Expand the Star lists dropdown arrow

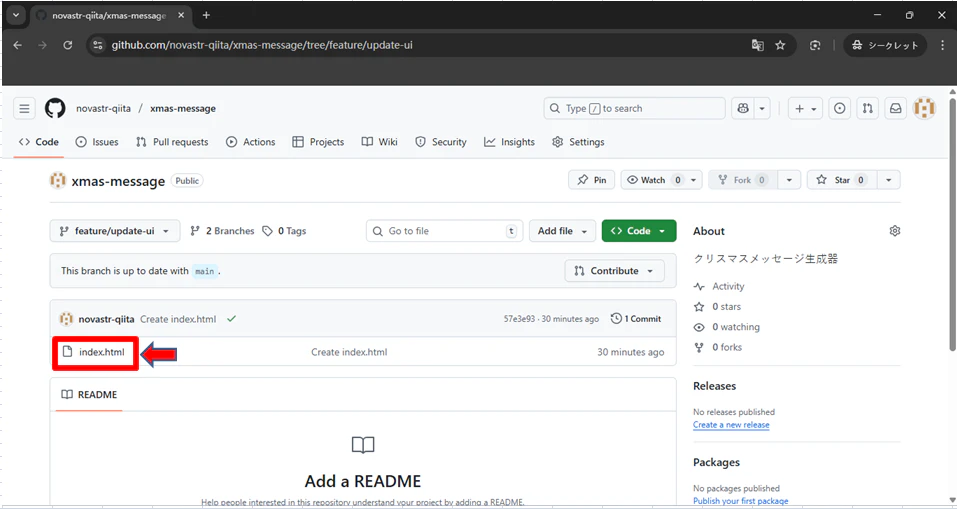pos(889,180)
